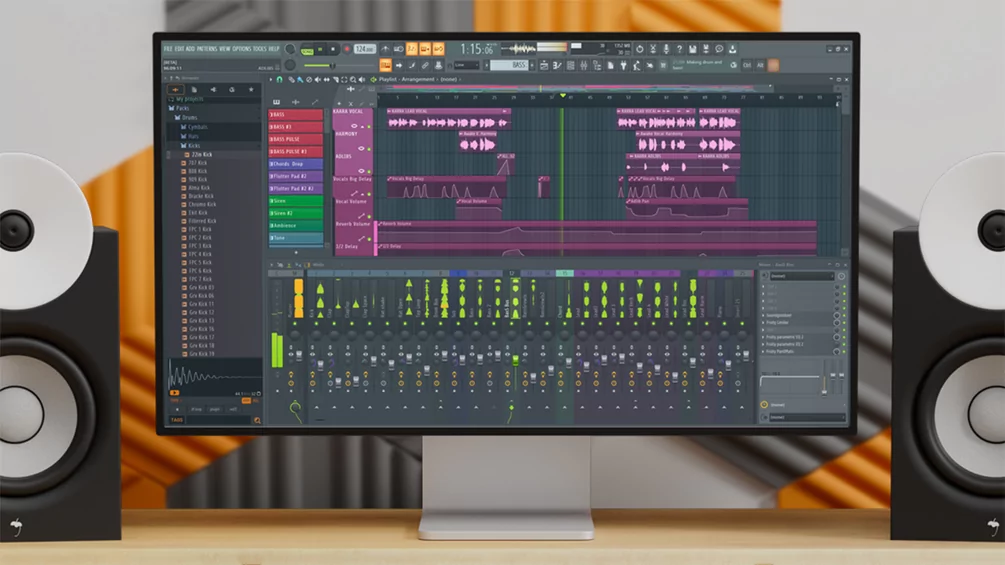This screenshot has width=1005, height=565.
Task: Click the browser search magnifier icon
Action: coord(257,420)
